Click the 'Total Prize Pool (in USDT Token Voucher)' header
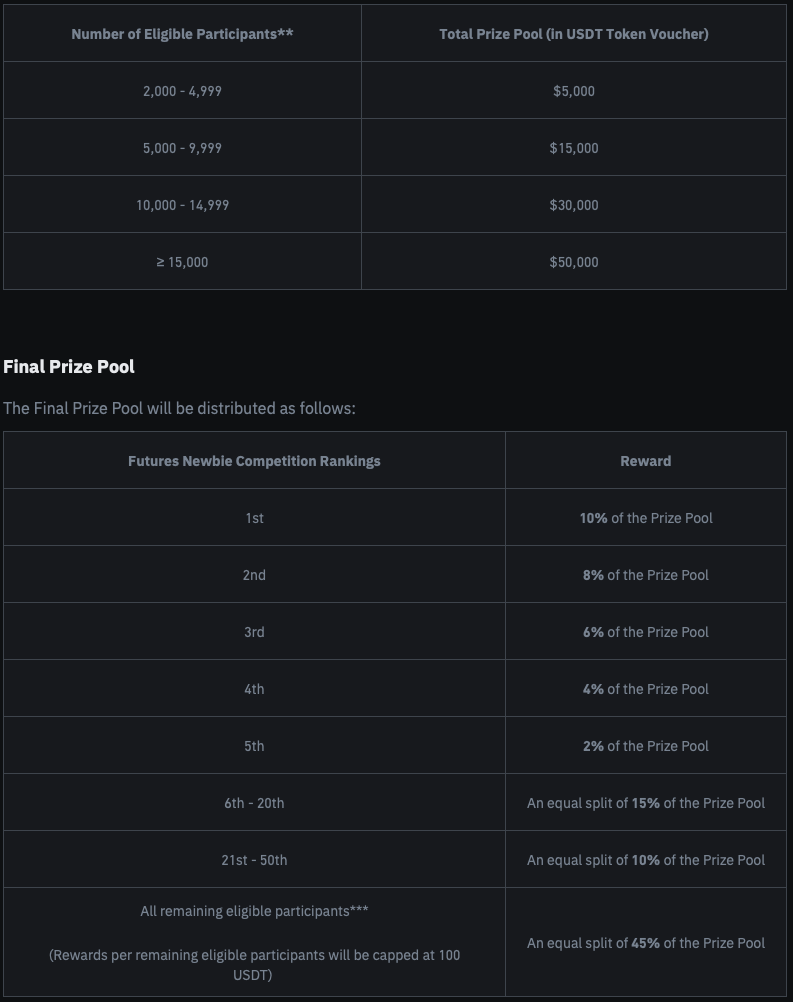793x1002 pixels. (x=574, y=34)
